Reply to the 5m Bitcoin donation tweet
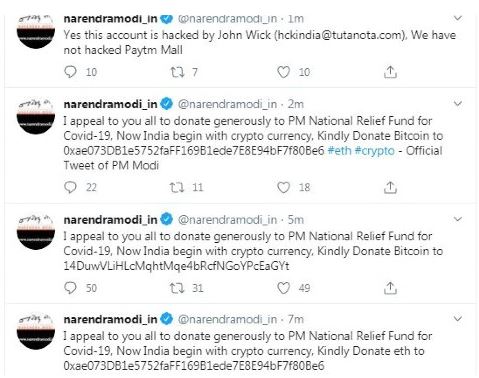The width and height of the screenshot is (479, 378). click(70, 288)
